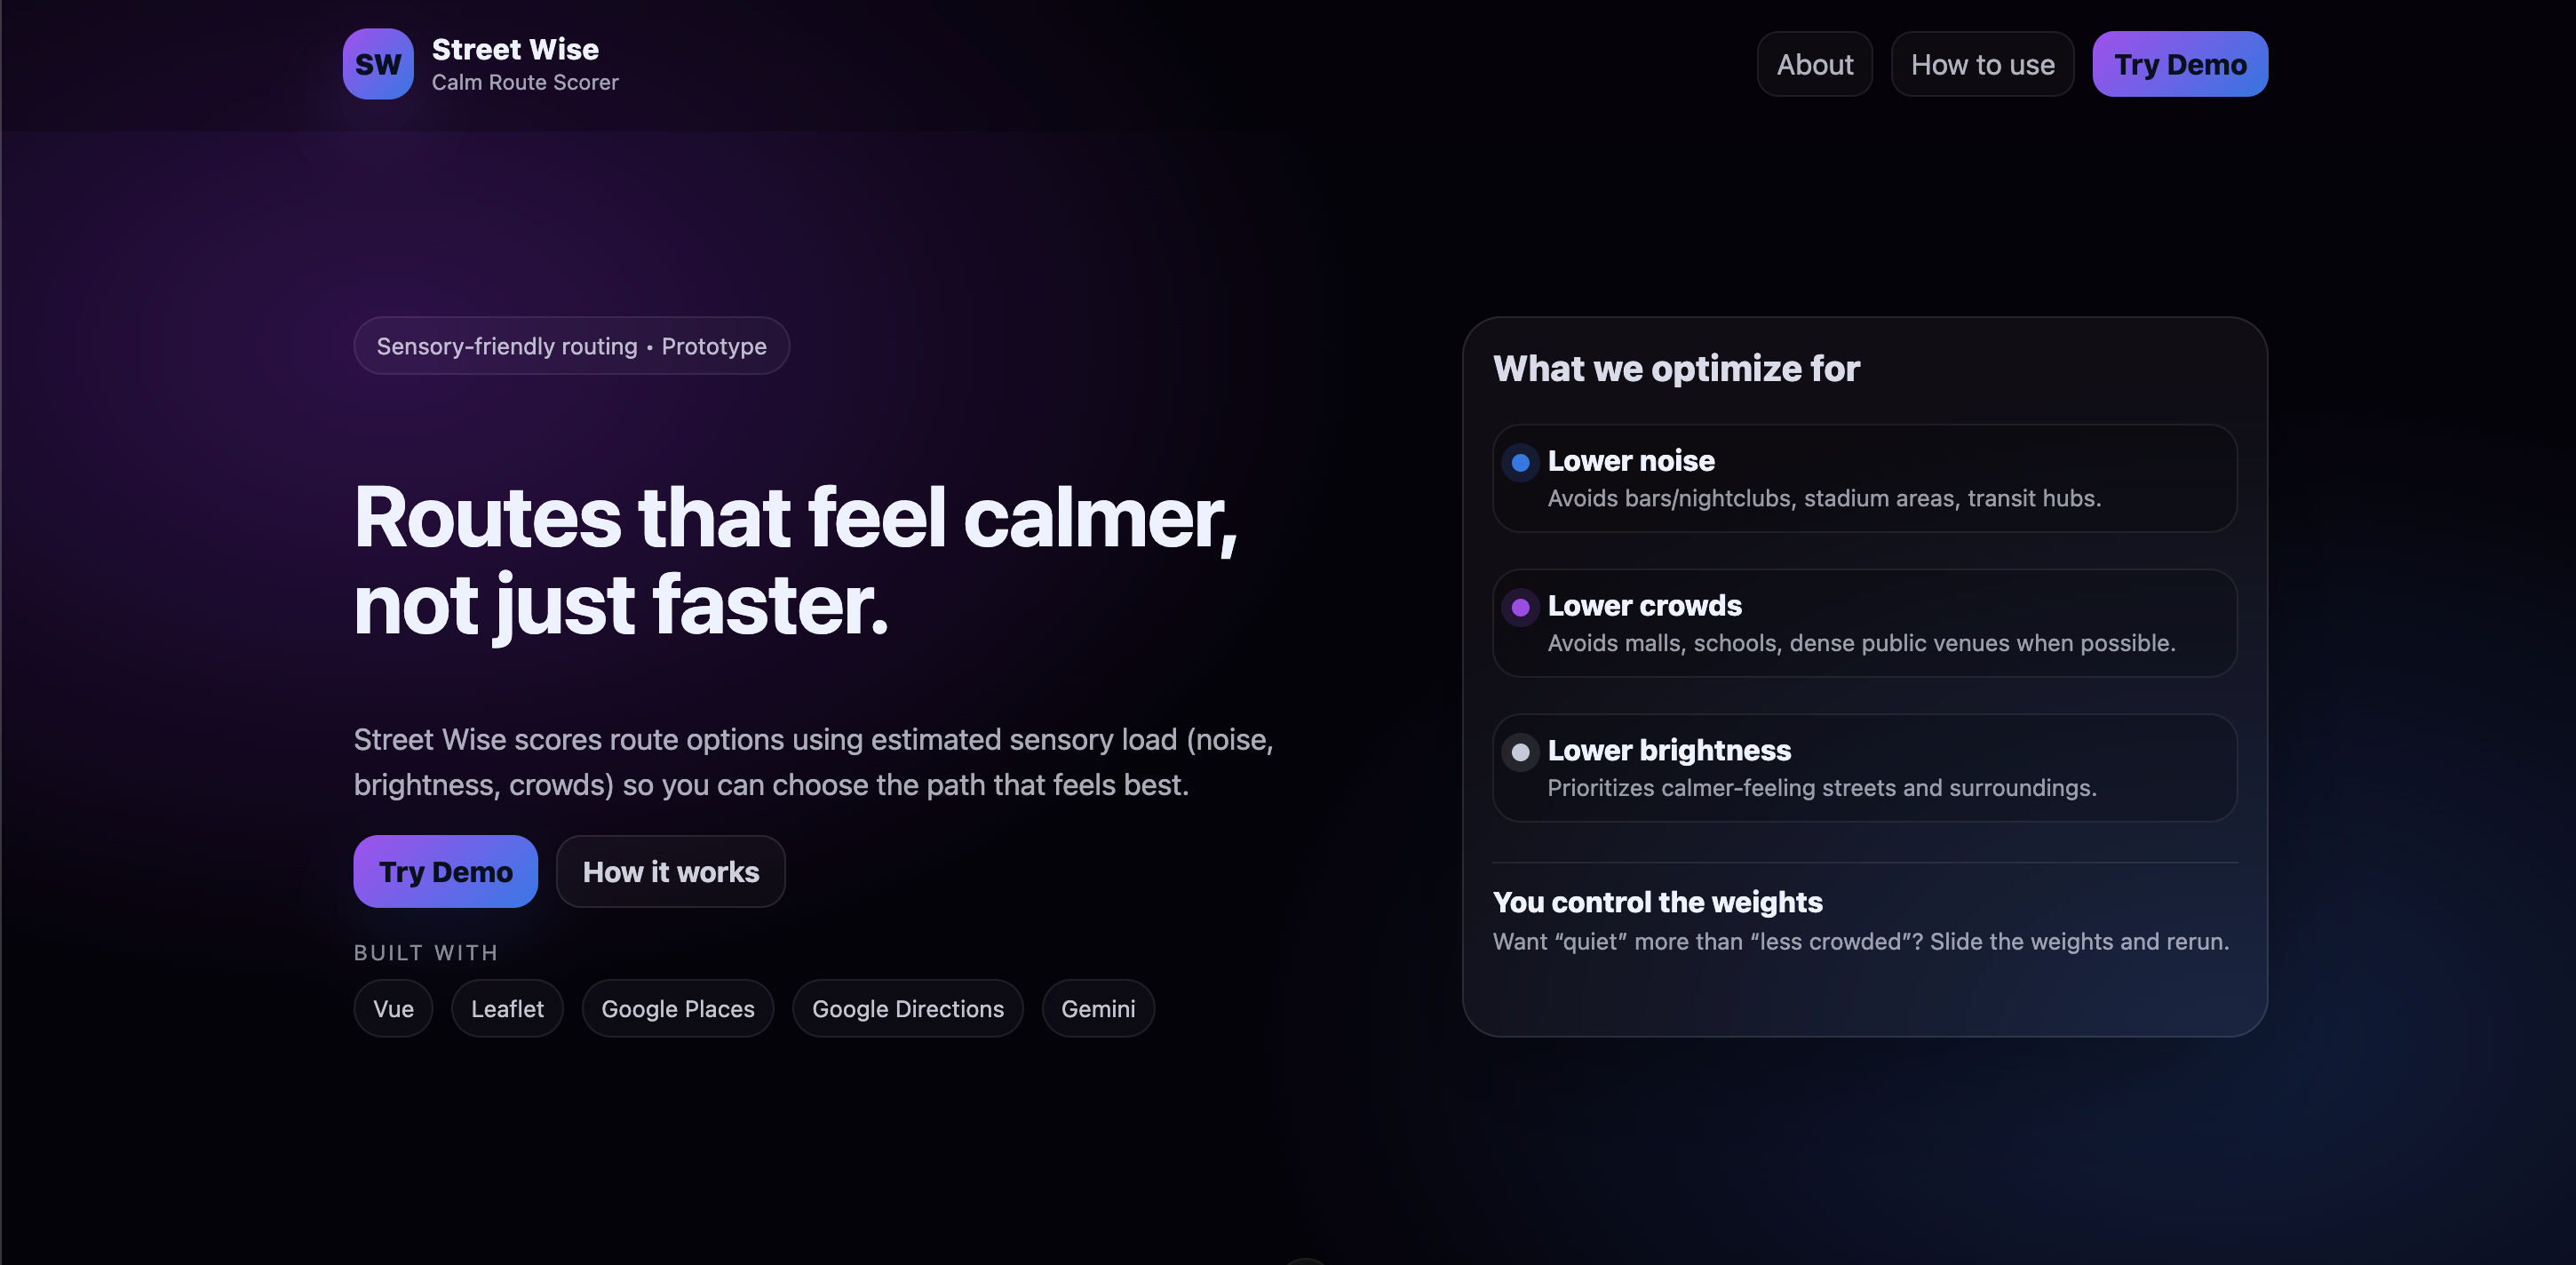This screenshot has width=2576, height=1265.
Task: Open the About nav item
Action: click(x=1814, y=64)
